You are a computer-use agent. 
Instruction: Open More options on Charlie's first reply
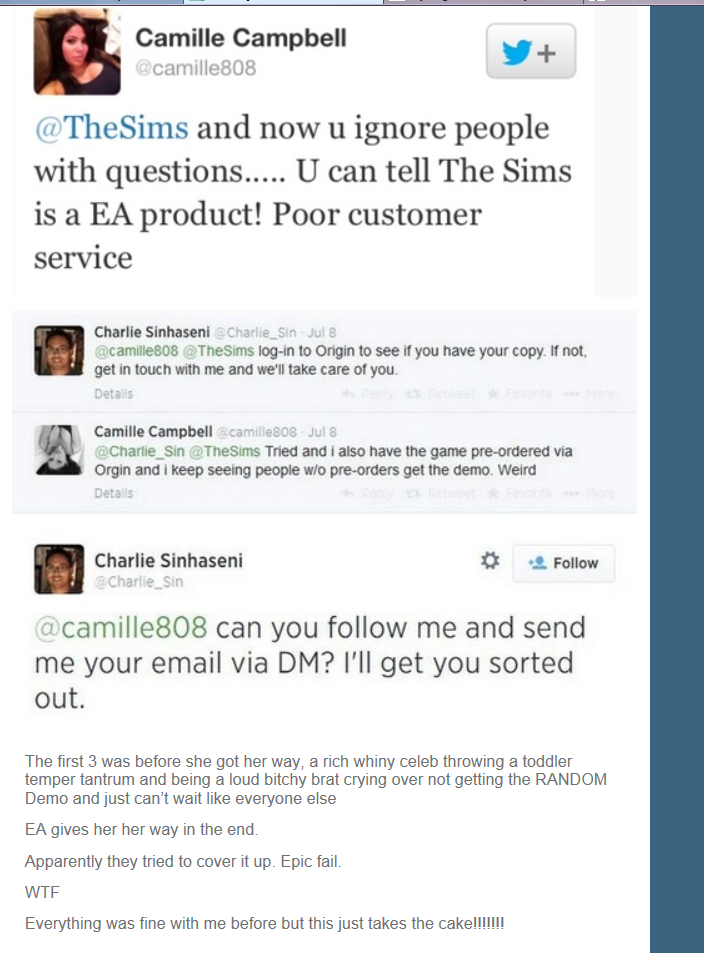[x=589, y=394]
